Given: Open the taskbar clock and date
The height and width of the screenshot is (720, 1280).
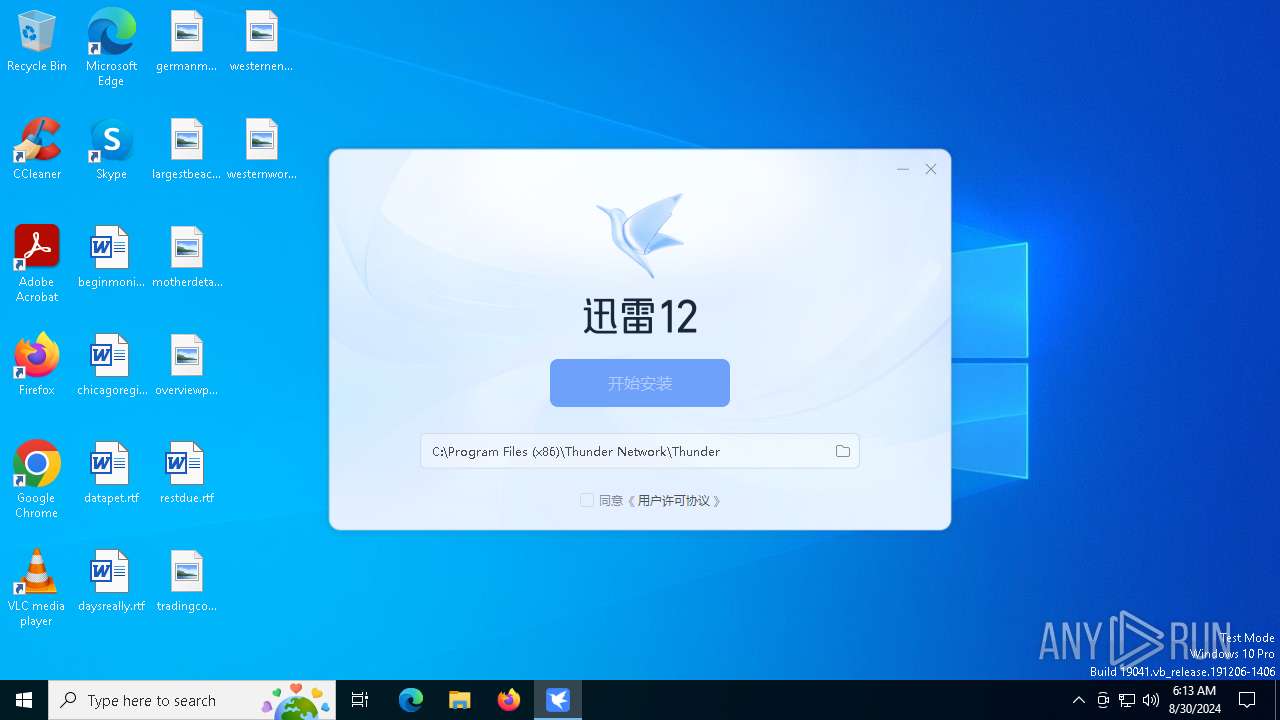Looking at the screenshot, I should [x=1194, y=700].
